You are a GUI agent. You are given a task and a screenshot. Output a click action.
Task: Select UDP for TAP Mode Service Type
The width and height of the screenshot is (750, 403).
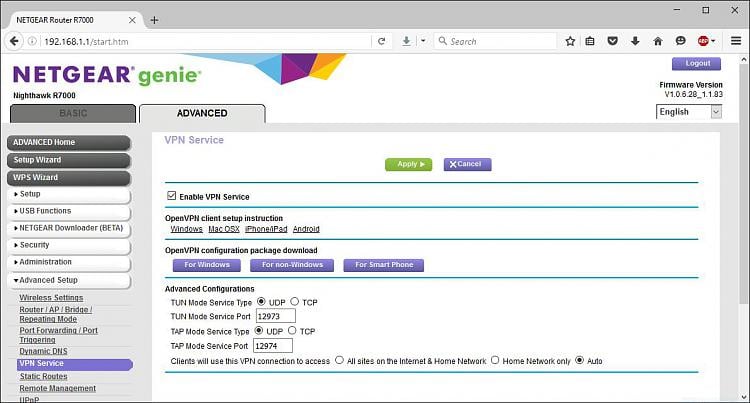click(259, 331)
